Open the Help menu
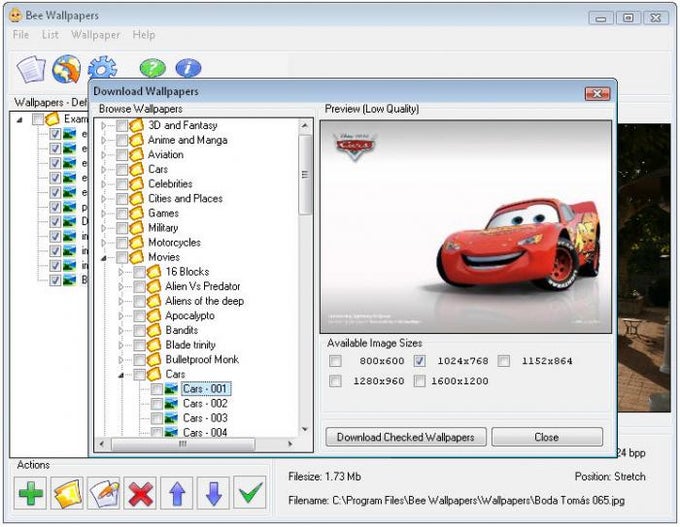 pos(144,35)
